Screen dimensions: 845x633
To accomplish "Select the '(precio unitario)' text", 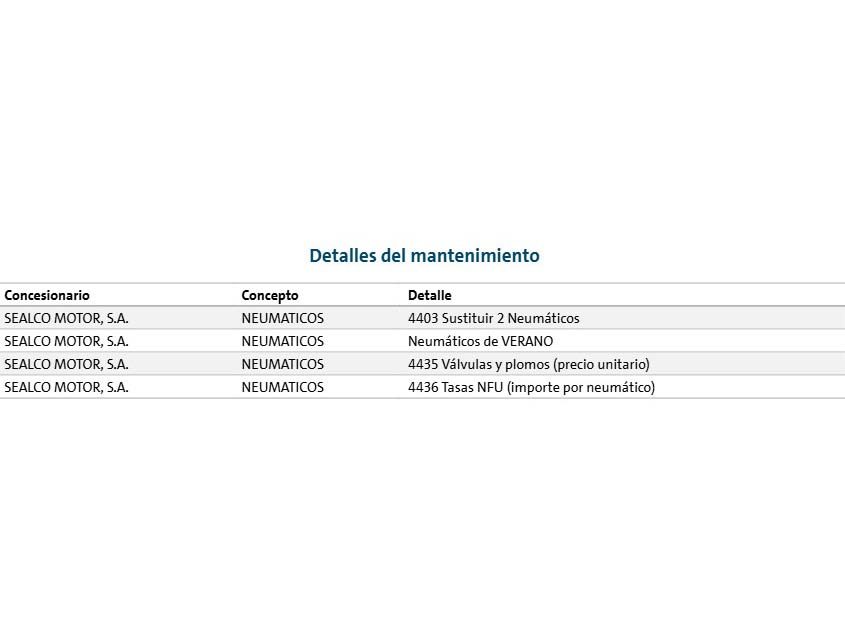I will (x=601, y=365).
